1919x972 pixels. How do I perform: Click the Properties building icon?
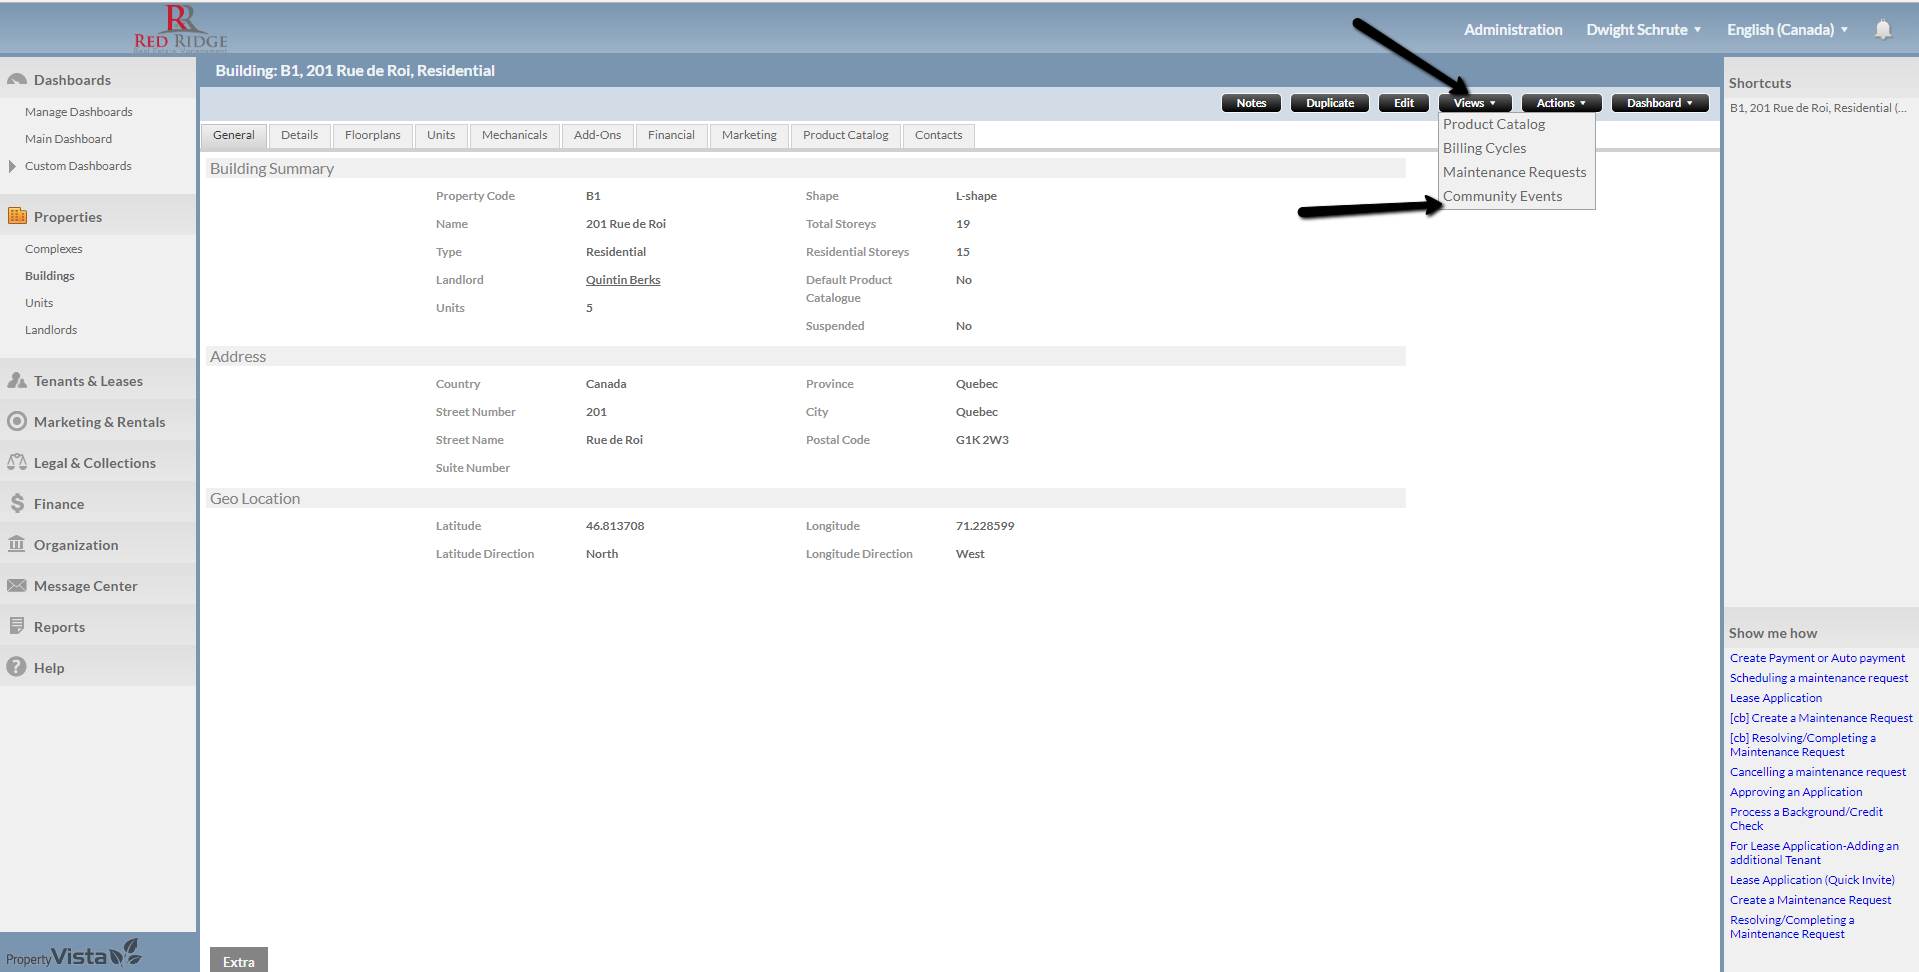[x=17, y=216]
